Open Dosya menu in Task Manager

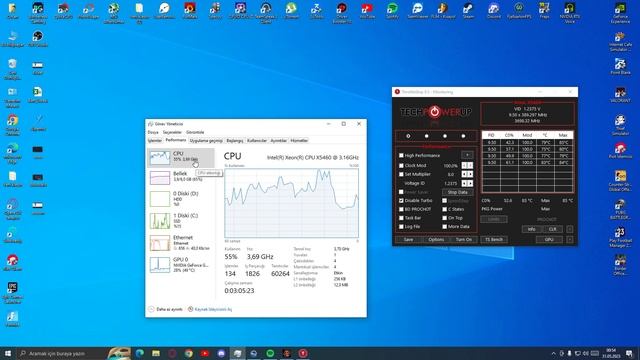pyautogui.click(x=153, y=132)
